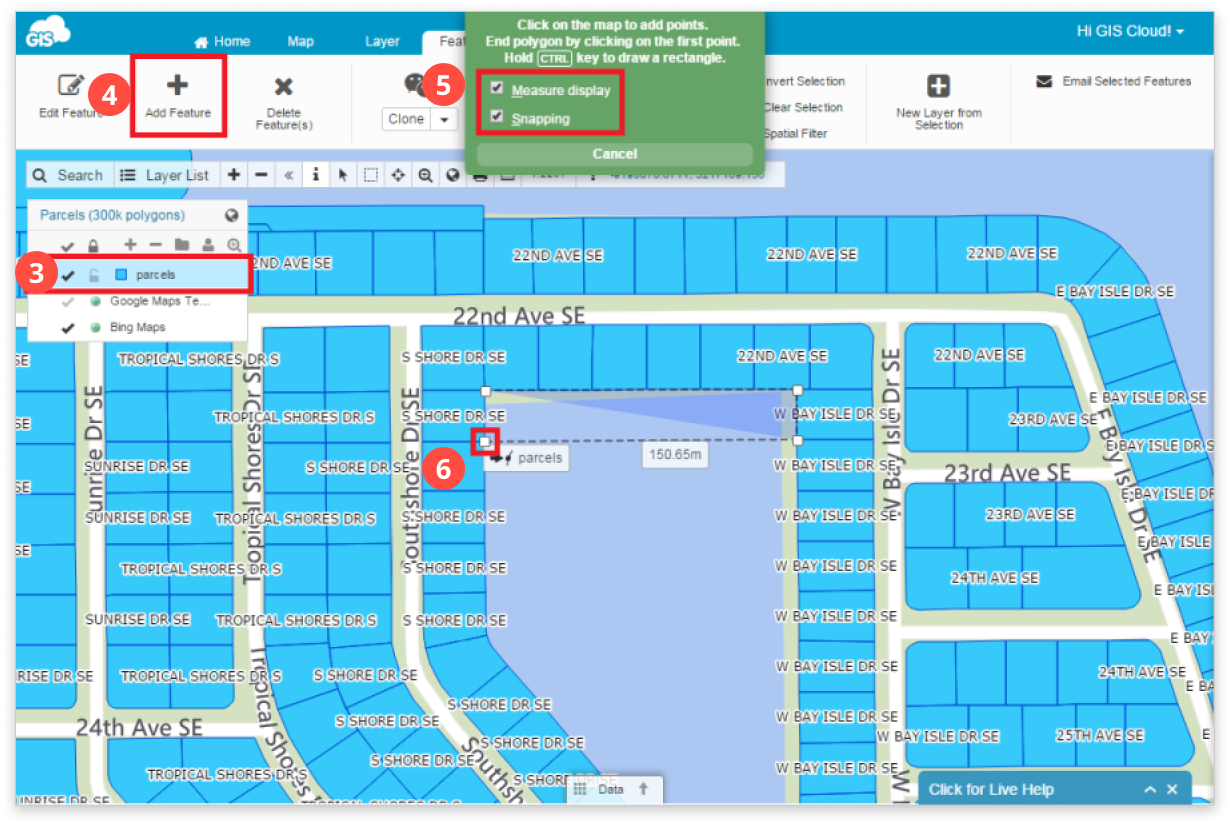This screenshot has height=825, width=1230.
Task: Disable the Measure display checkbox
Action: tap(495, 89)
